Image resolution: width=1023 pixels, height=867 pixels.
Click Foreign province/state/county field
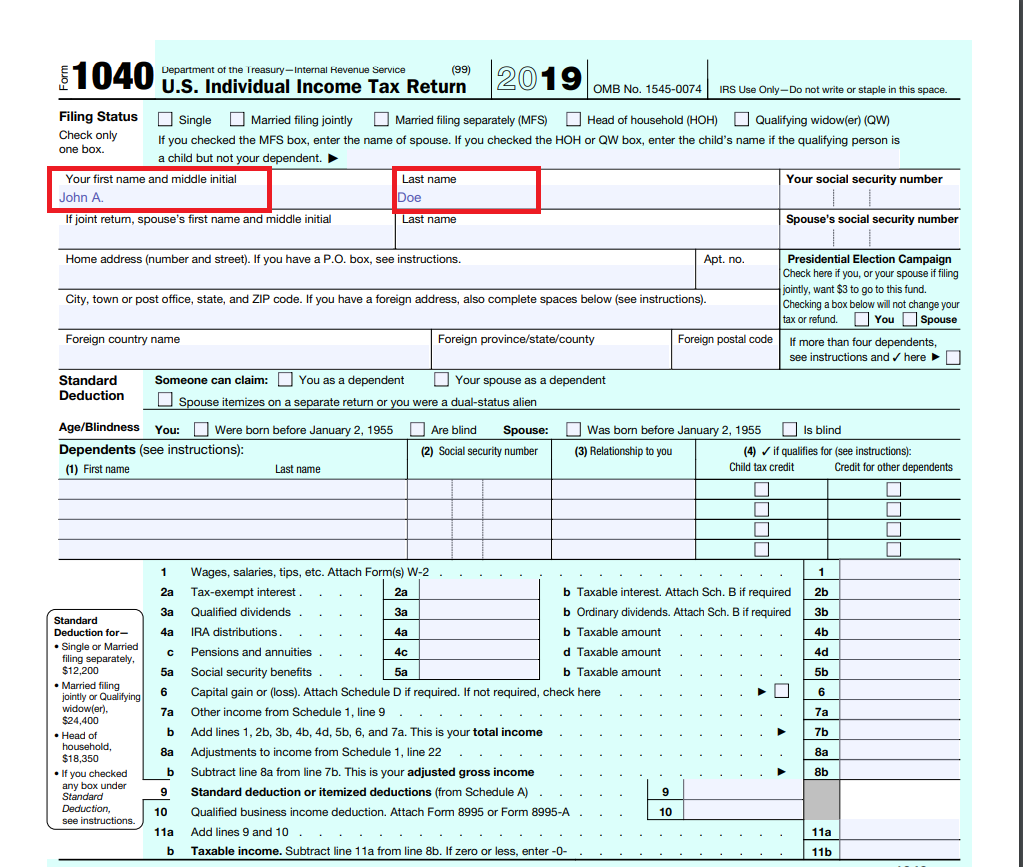point(551,357)
